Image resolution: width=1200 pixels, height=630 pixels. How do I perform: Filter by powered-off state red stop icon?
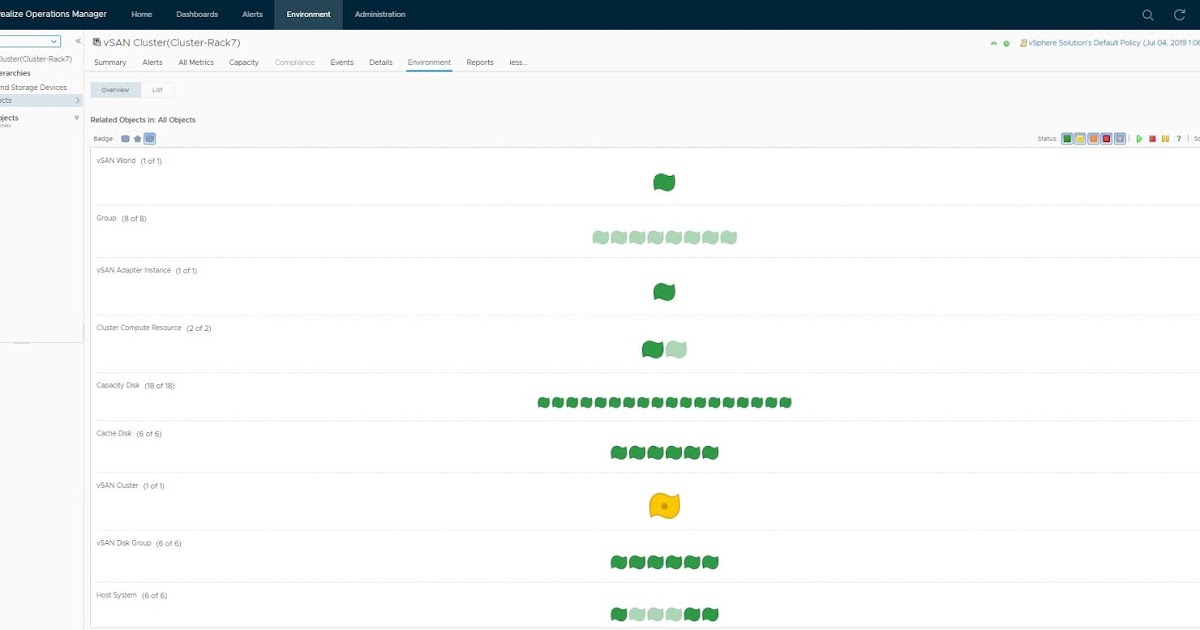(x=1152, y=139)
